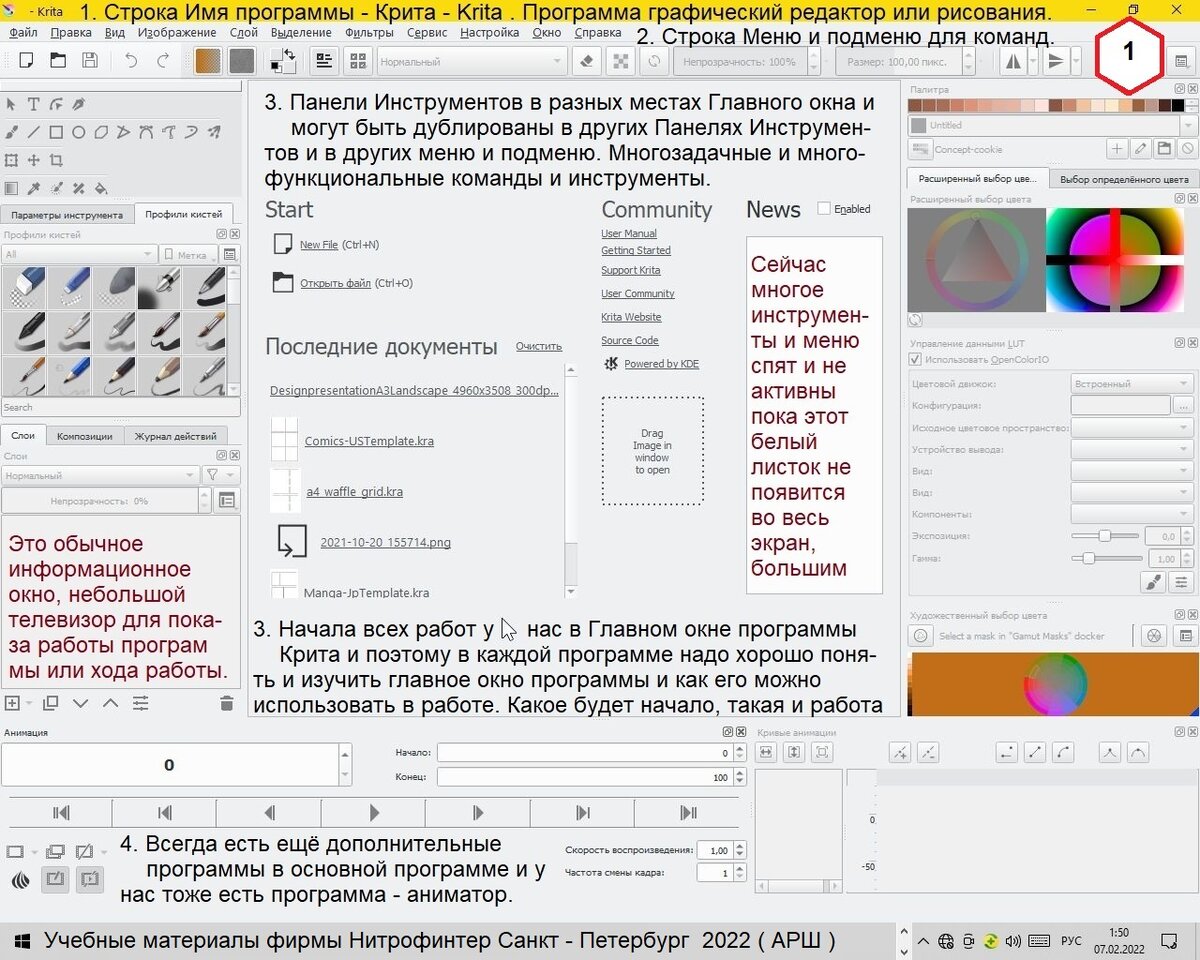The height and width of the screenshot is (960, 1200).
Task: Adjust the Гамма slider
Action: point(1106,558)
